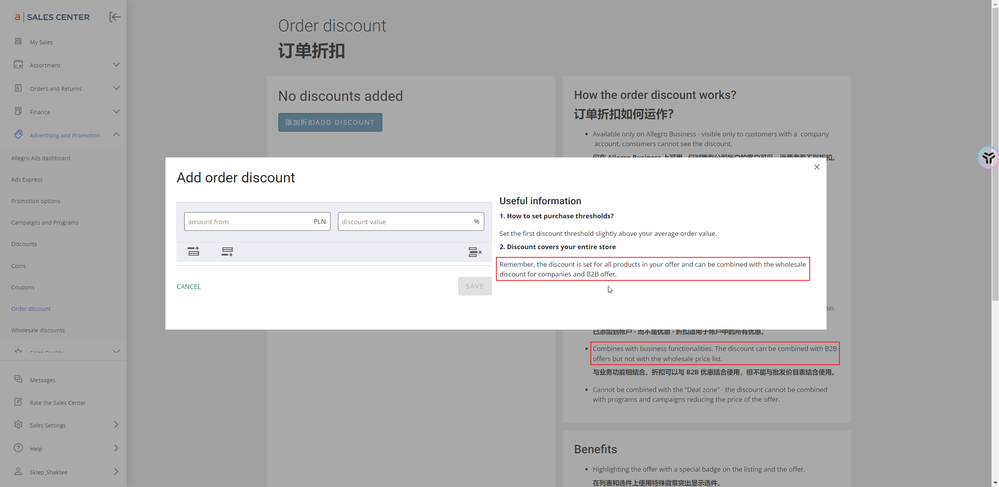The height and width of the screenshot is (487, 999).
Task: Collapse the Sales Center sidebar
Action: [114, 17]
